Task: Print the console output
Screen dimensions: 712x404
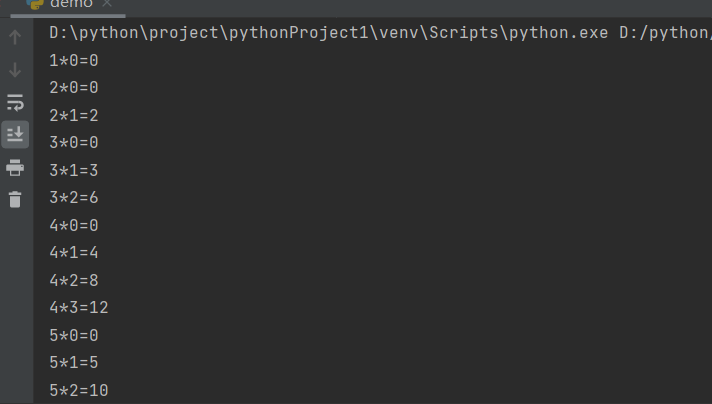Action: tap(15, 167)
